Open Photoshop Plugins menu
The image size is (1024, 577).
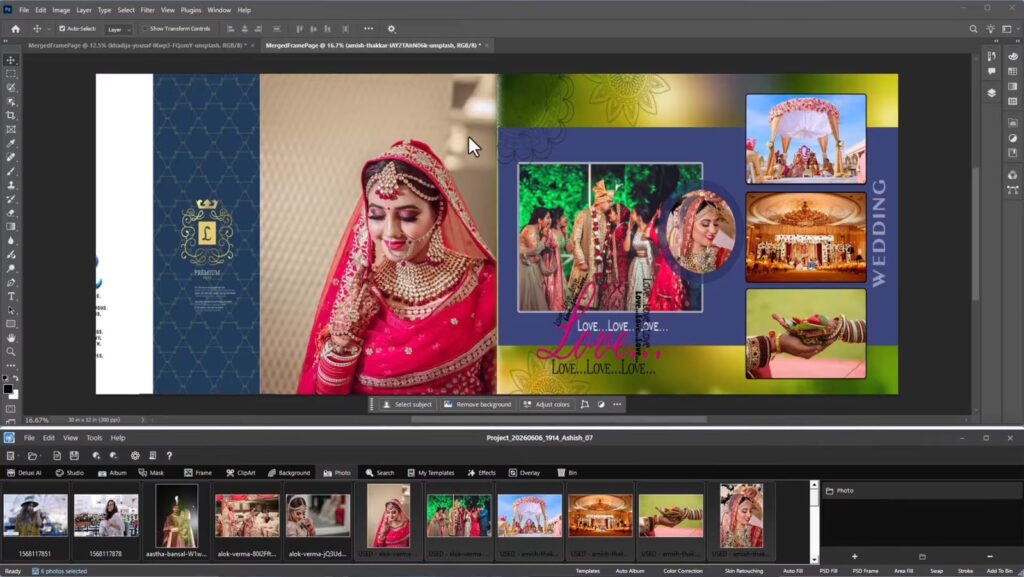point(191,10)
